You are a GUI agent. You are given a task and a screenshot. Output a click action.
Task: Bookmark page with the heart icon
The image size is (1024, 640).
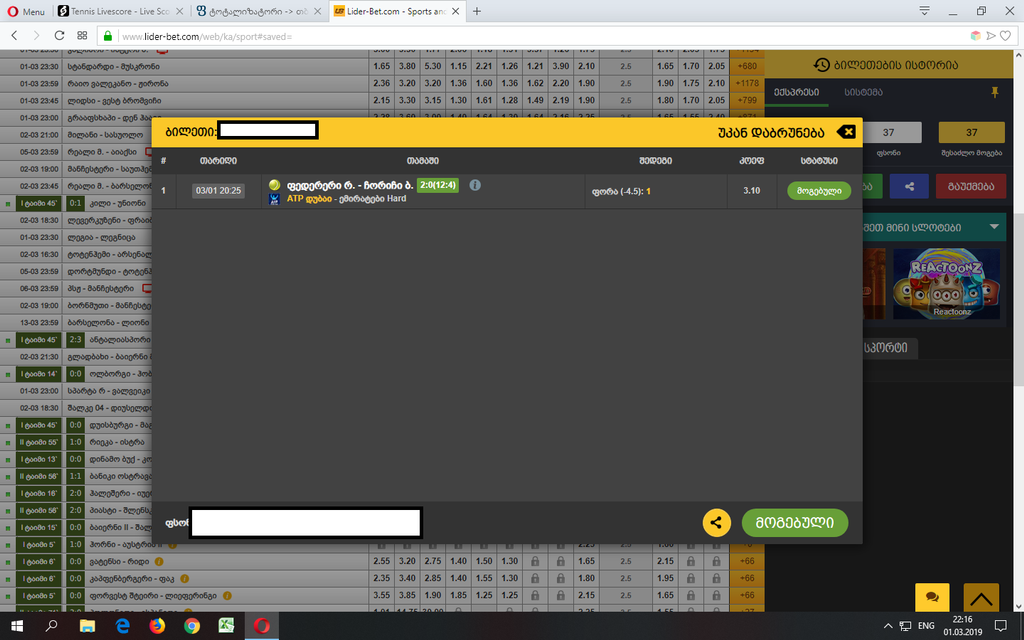[x=1006, y=36]
